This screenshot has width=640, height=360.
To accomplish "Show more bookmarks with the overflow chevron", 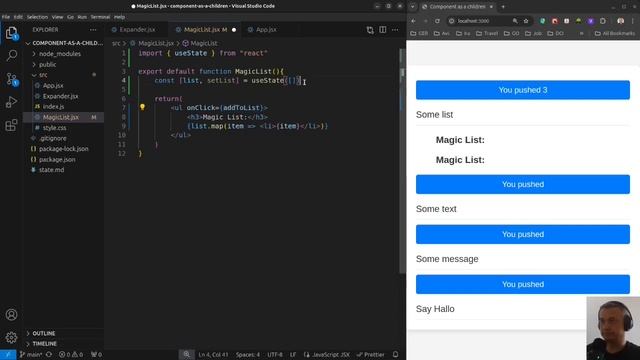I will click(581, 33).
